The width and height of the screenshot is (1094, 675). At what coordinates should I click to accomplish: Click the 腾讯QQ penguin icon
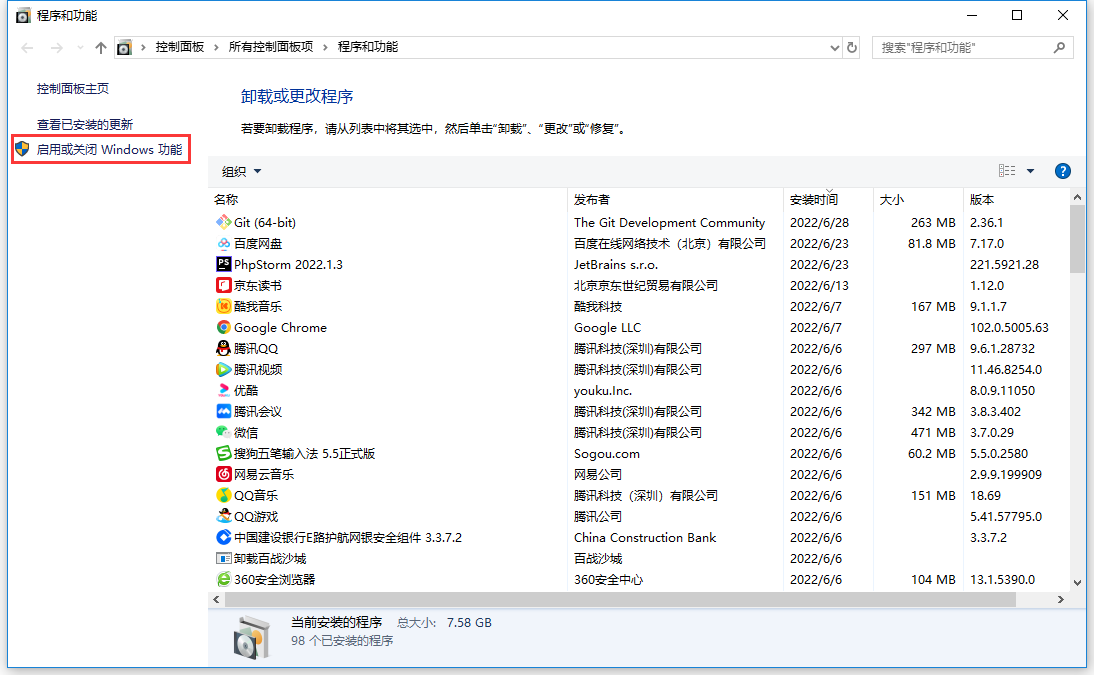click(x=223, y=348)
